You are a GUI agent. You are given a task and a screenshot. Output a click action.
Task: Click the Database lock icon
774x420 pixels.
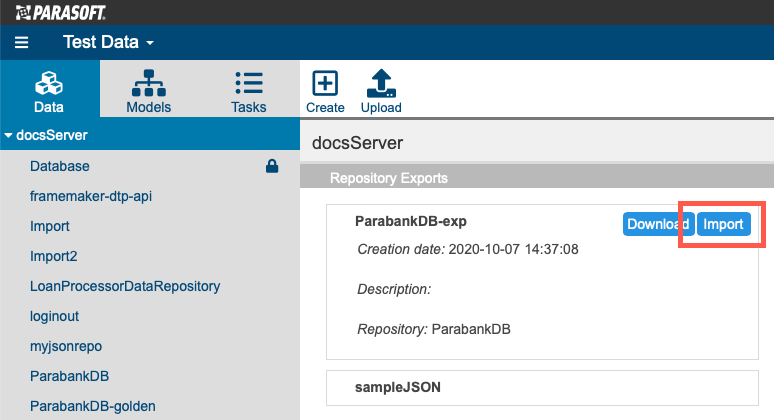click(x=272, y=166)
